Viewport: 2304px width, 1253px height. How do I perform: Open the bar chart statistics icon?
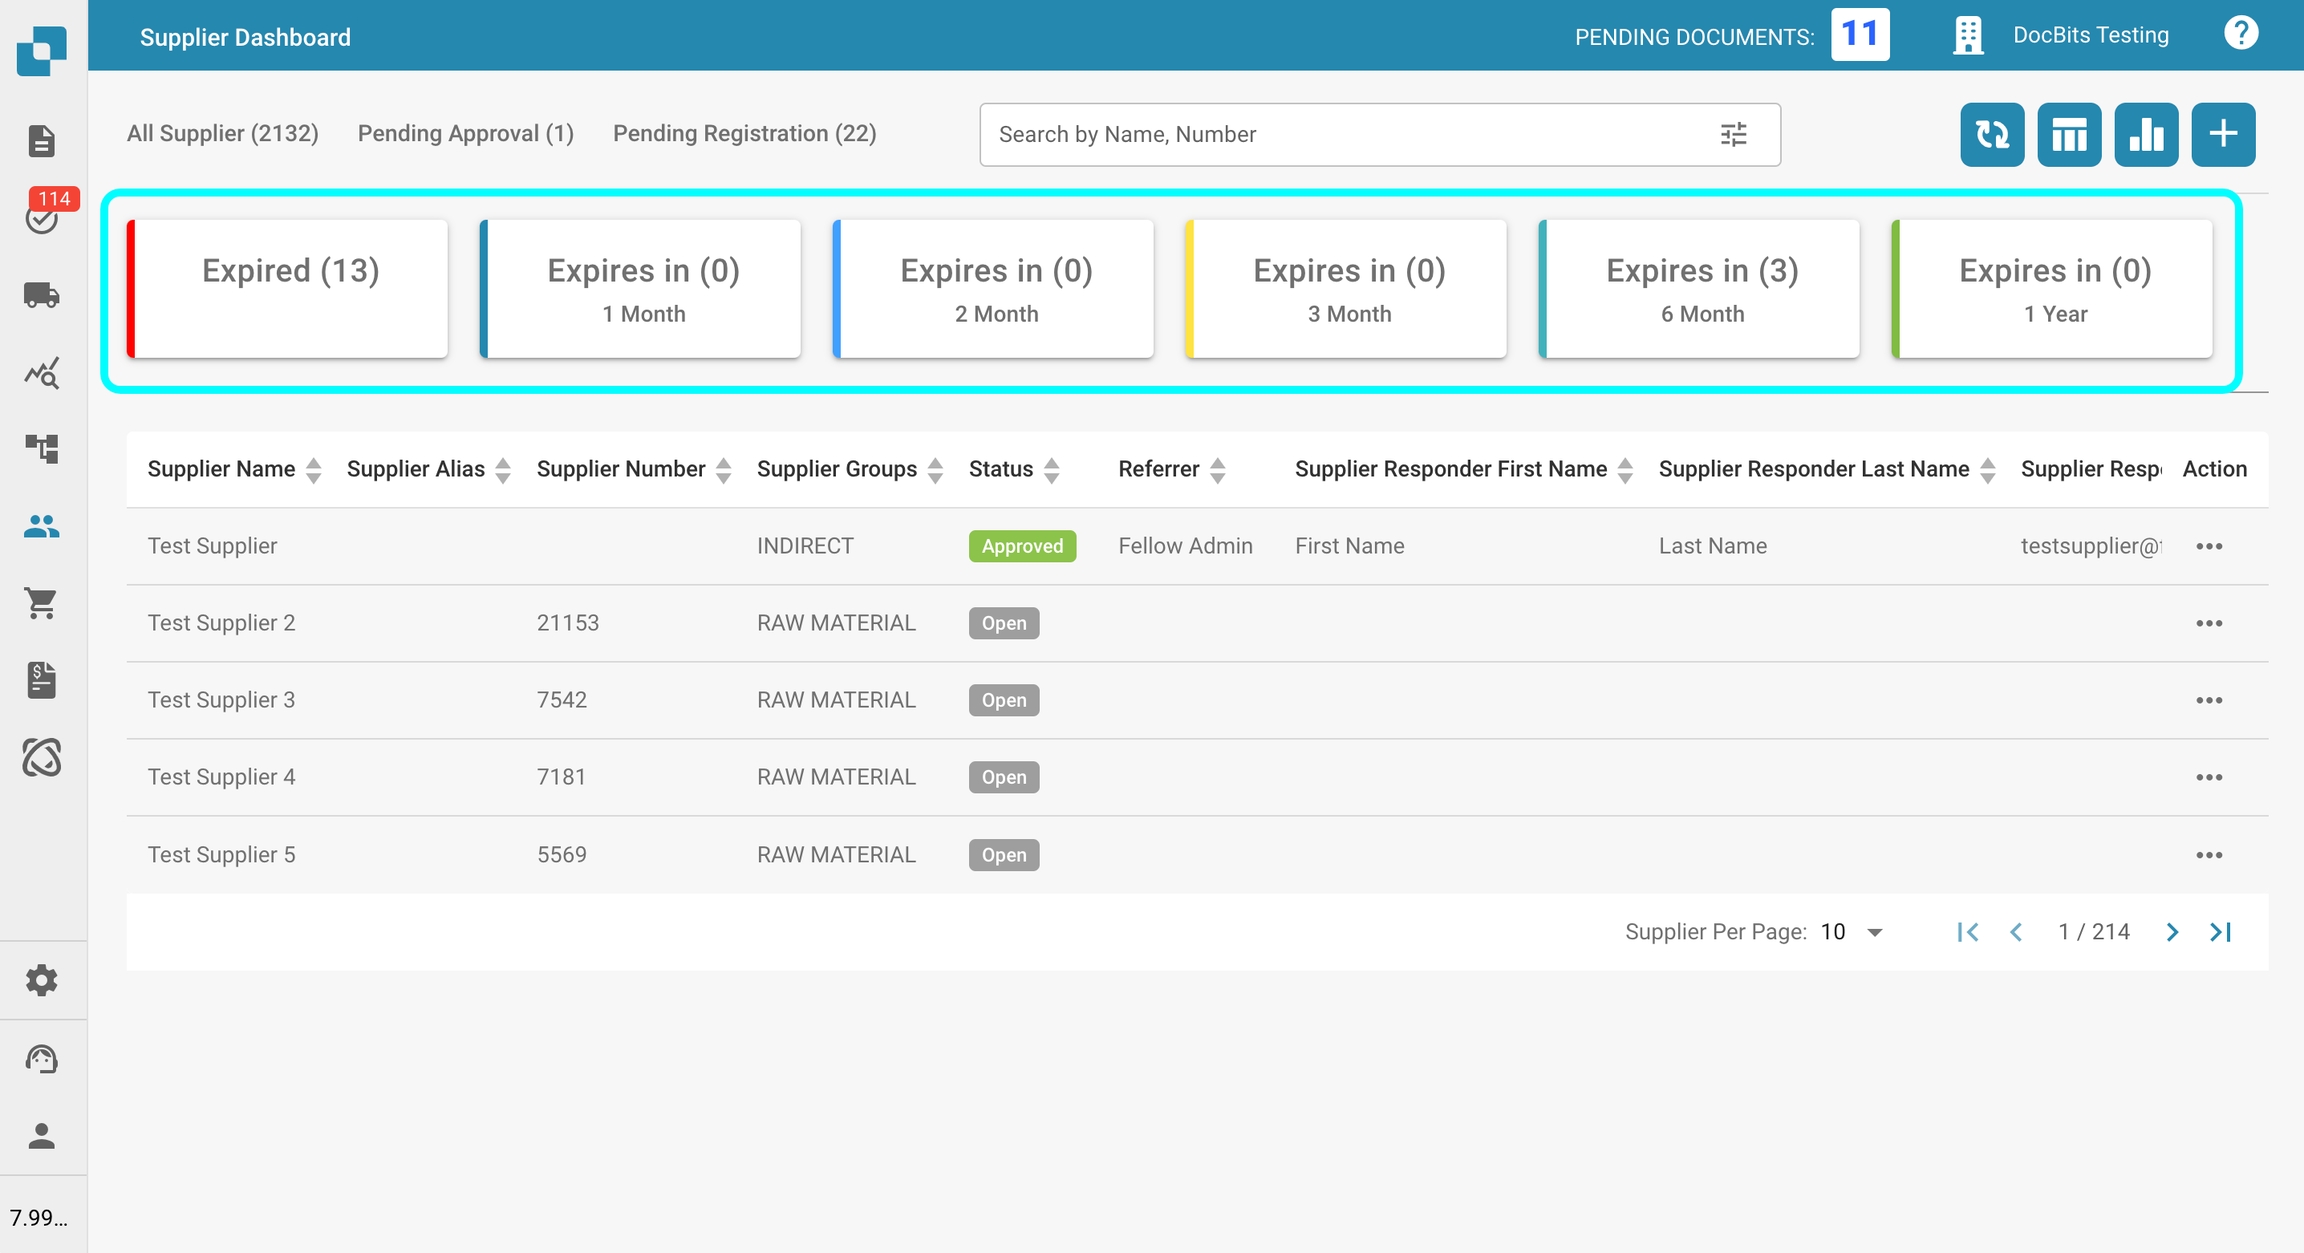2145,134
